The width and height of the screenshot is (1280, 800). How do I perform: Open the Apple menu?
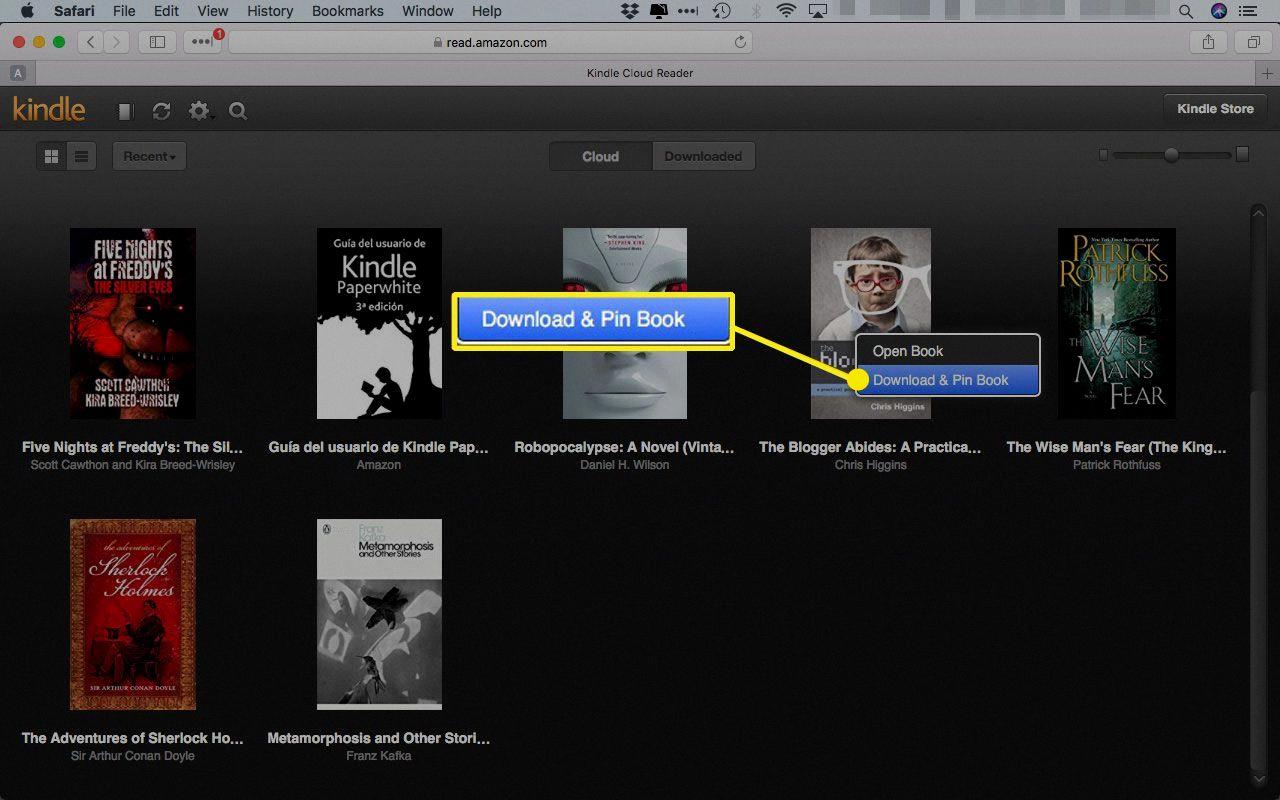coord(27,11)
